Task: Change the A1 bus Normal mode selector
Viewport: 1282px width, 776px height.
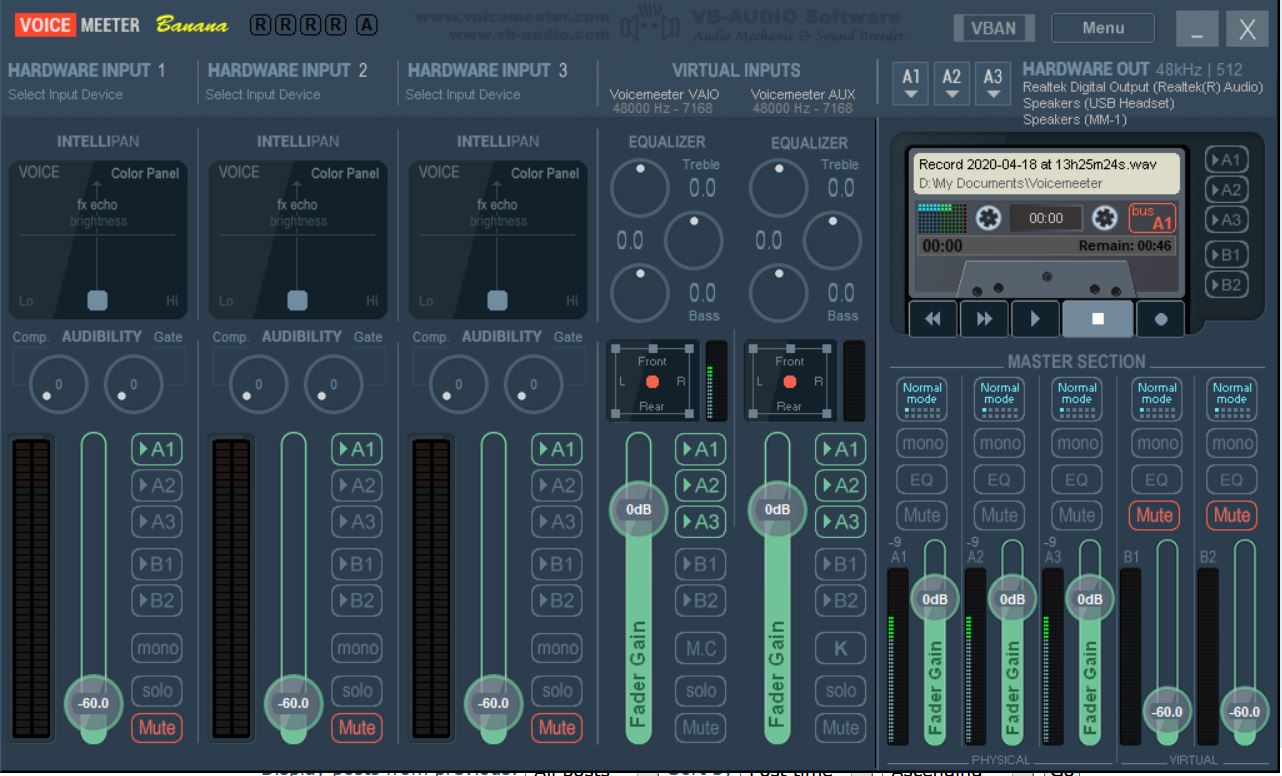Action: pos(922,399)
